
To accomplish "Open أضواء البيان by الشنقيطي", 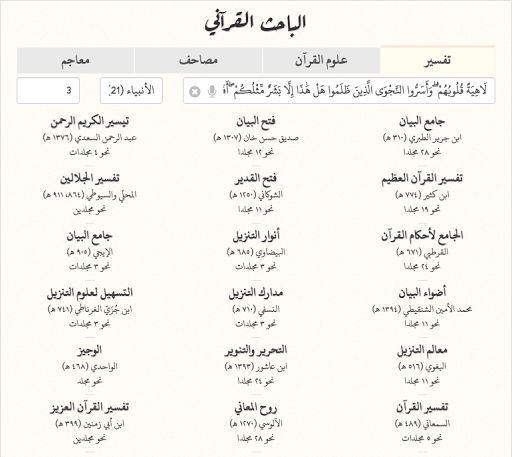I will point(422,293).
